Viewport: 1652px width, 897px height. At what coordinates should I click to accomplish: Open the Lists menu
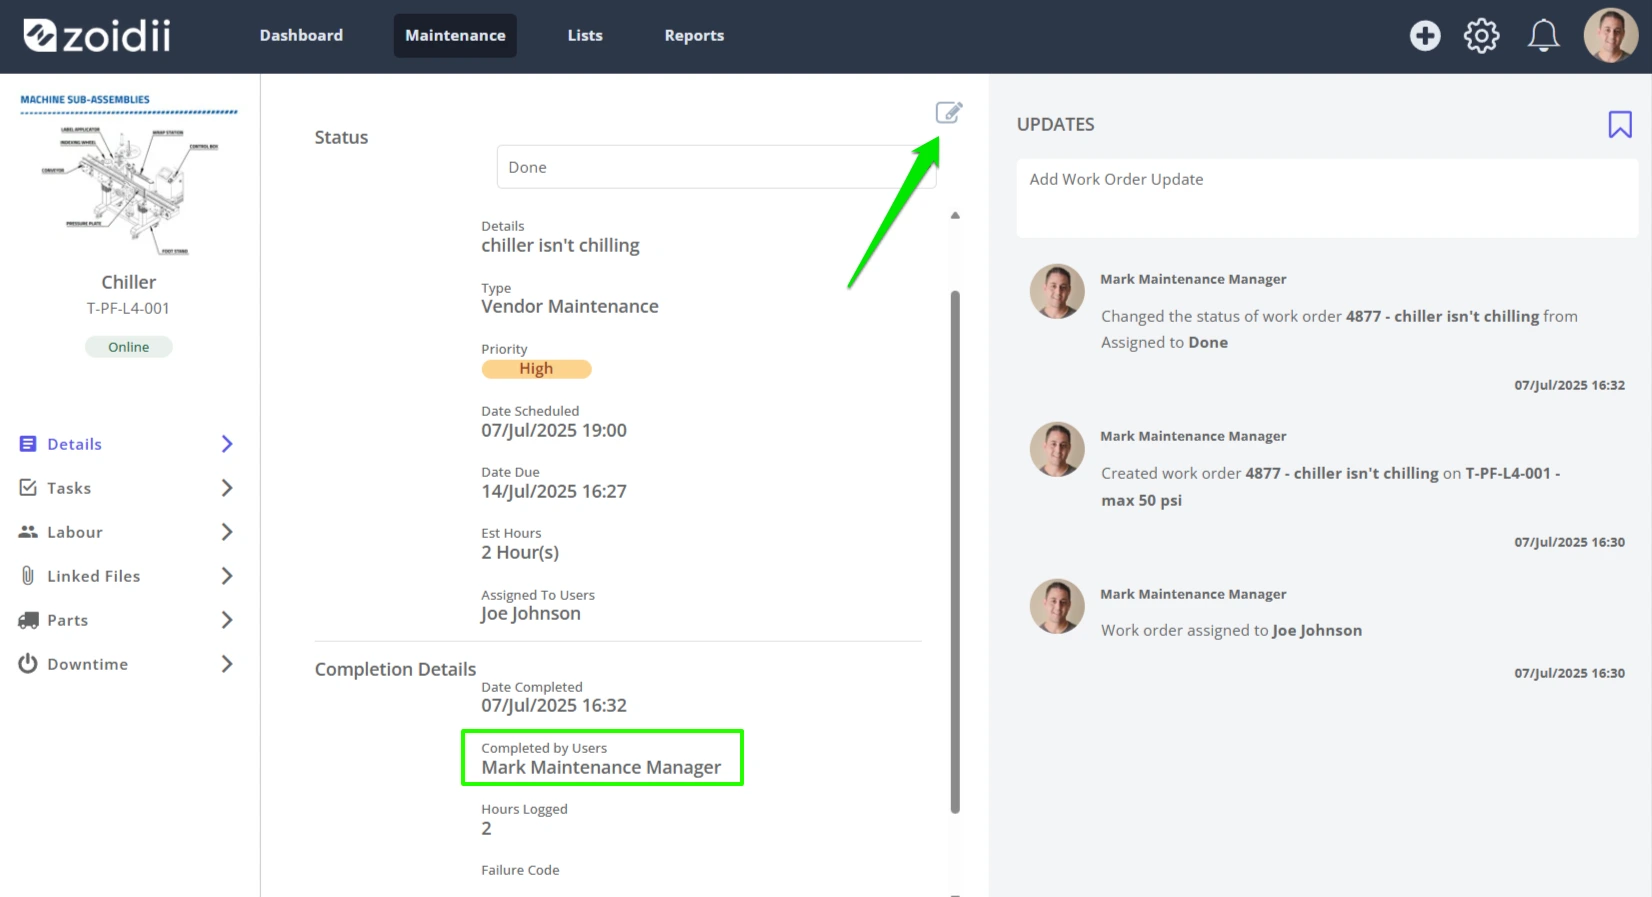coord(585,35)
